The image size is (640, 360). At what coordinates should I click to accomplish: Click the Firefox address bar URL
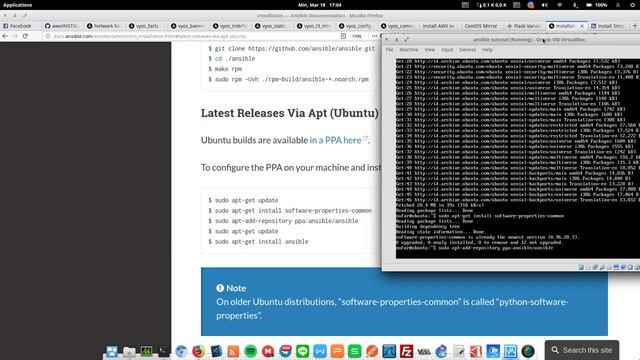click(x=149, y=36)
